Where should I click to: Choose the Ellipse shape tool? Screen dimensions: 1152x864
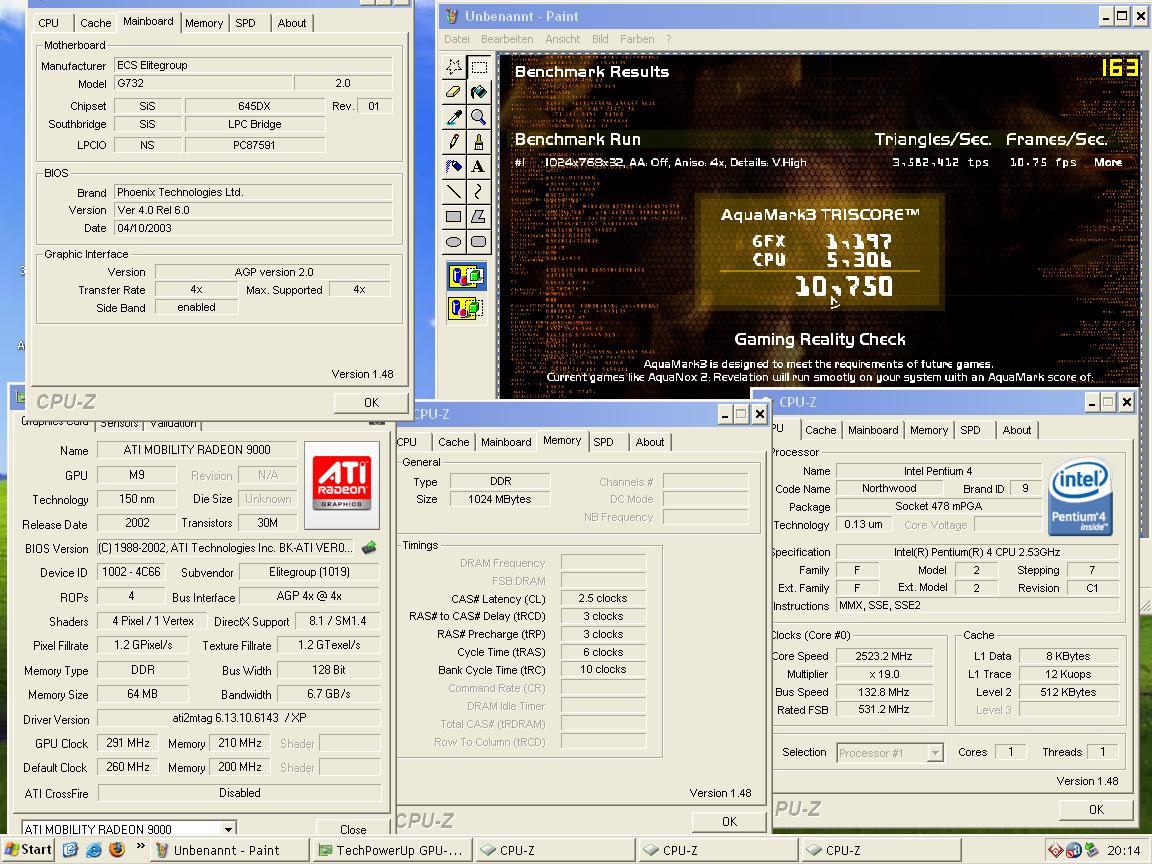tap(454, 242)
